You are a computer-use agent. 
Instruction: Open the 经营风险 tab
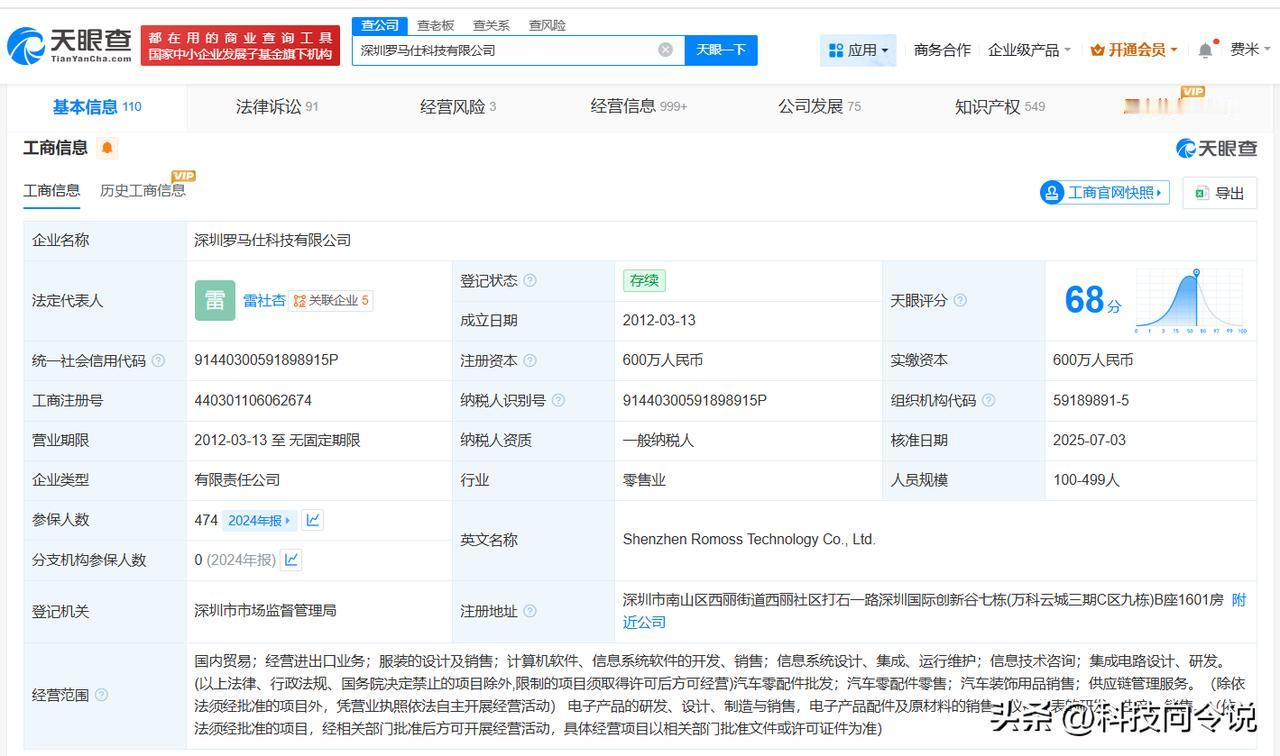click(458, 107)
